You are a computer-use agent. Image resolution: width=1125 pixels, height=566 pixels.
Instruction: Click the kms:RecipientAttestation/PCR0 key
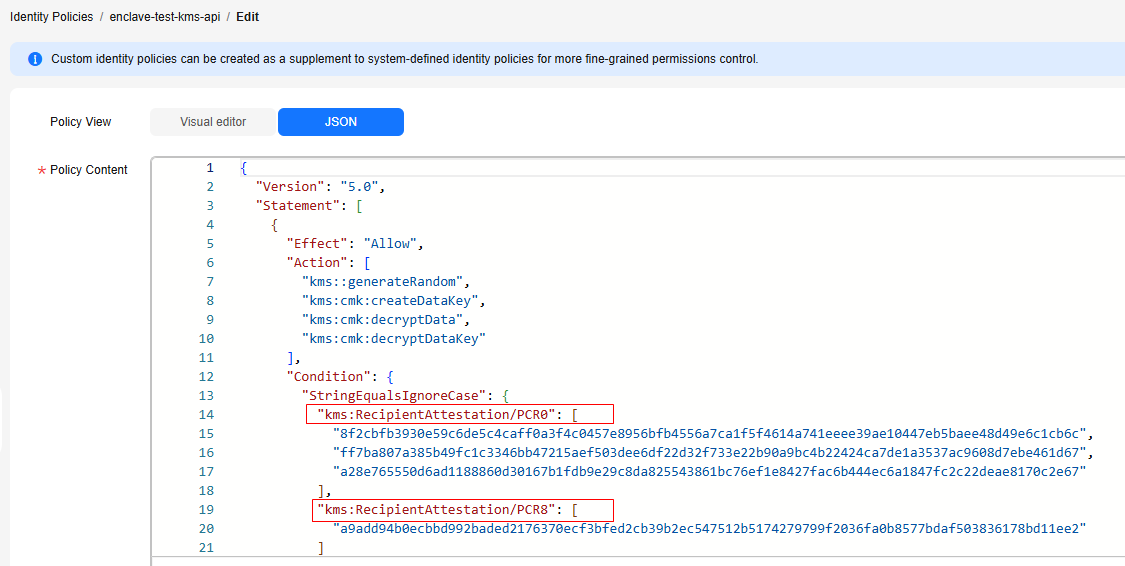437,414
